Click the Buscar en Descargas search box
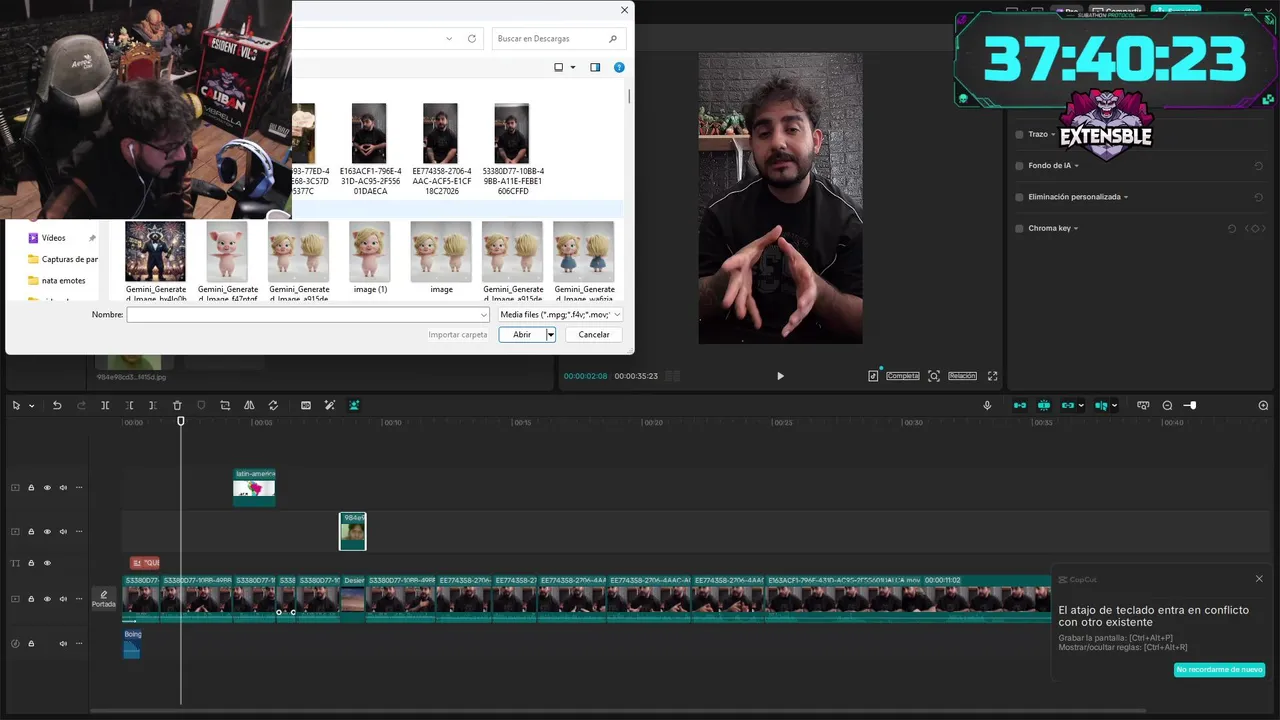Viewport: 1280px width, 720px height. [x=558, y=38]
